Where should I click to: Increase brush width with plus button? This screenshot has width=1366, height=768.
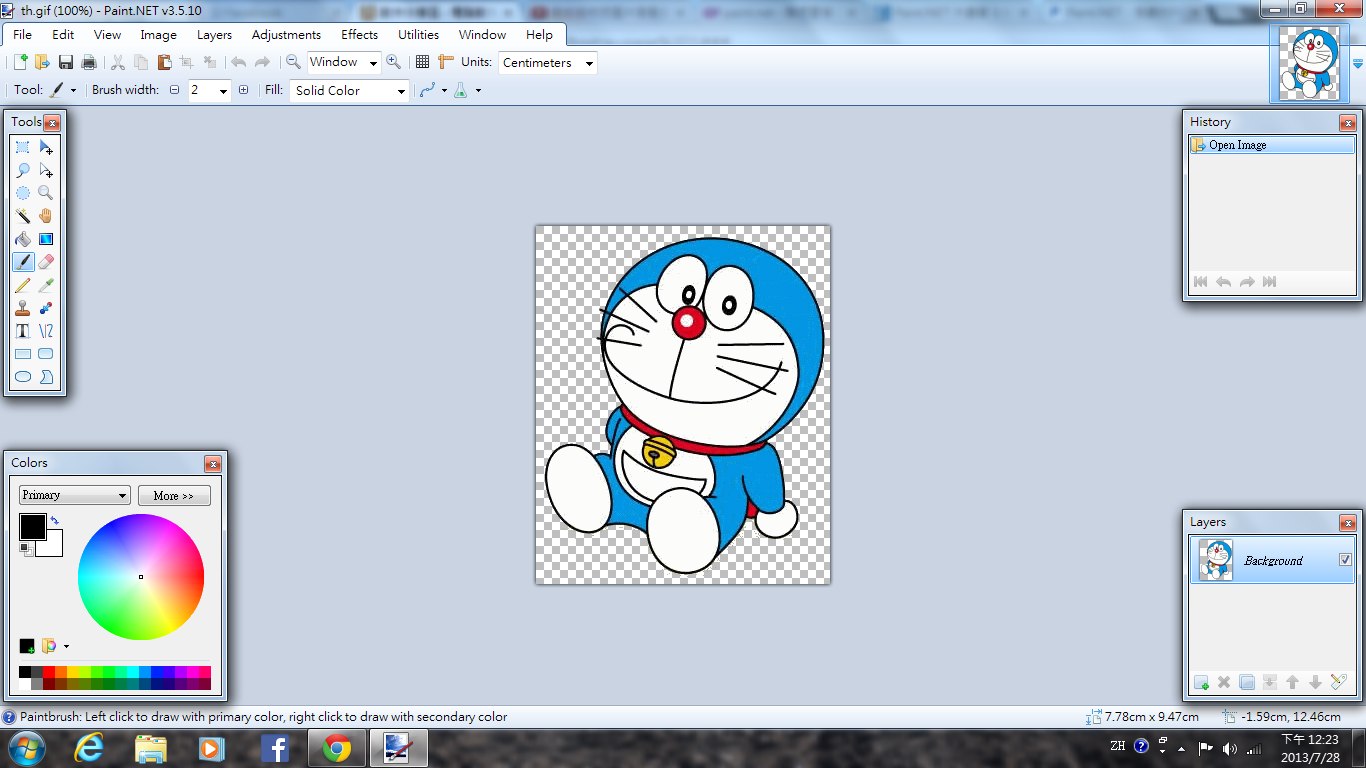pyautogui.click(x=243, y=90)
